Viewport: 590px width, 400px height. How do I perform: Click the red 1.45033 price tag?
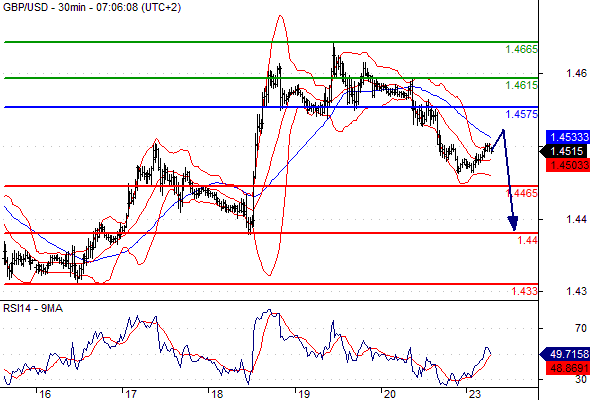pos(568,165)
